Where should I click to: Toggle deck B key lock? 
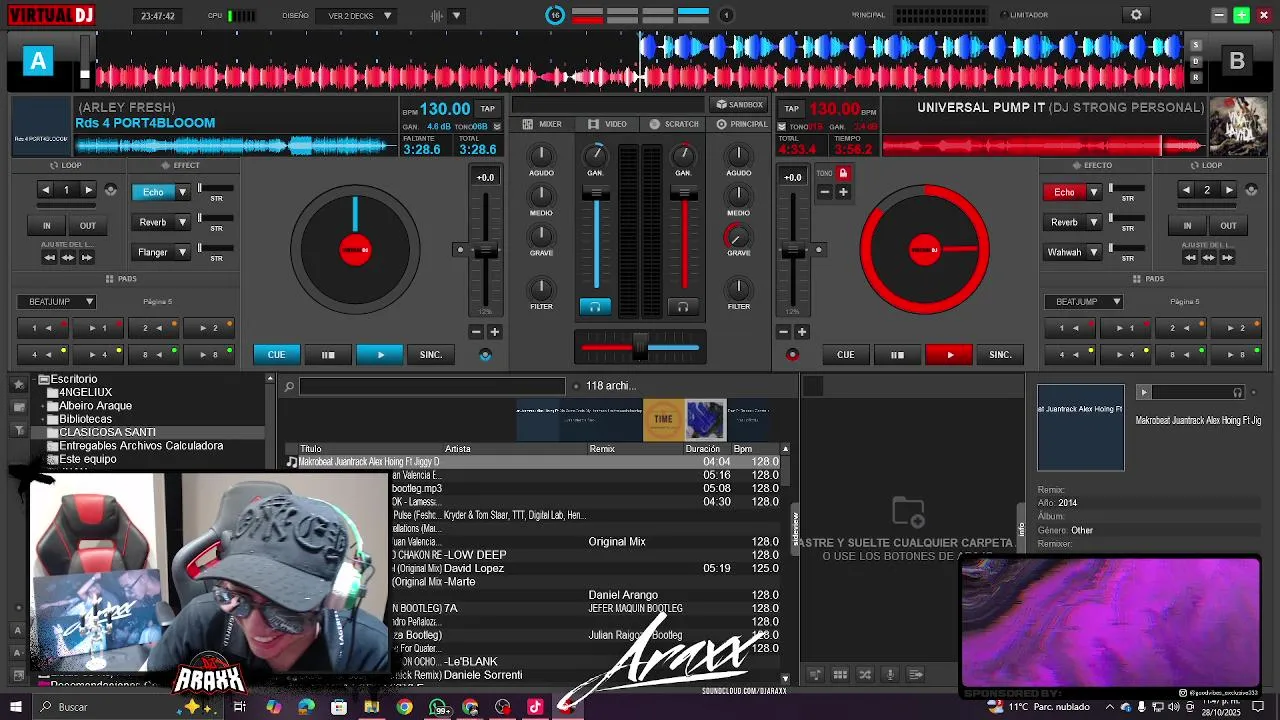pos(843,173)
